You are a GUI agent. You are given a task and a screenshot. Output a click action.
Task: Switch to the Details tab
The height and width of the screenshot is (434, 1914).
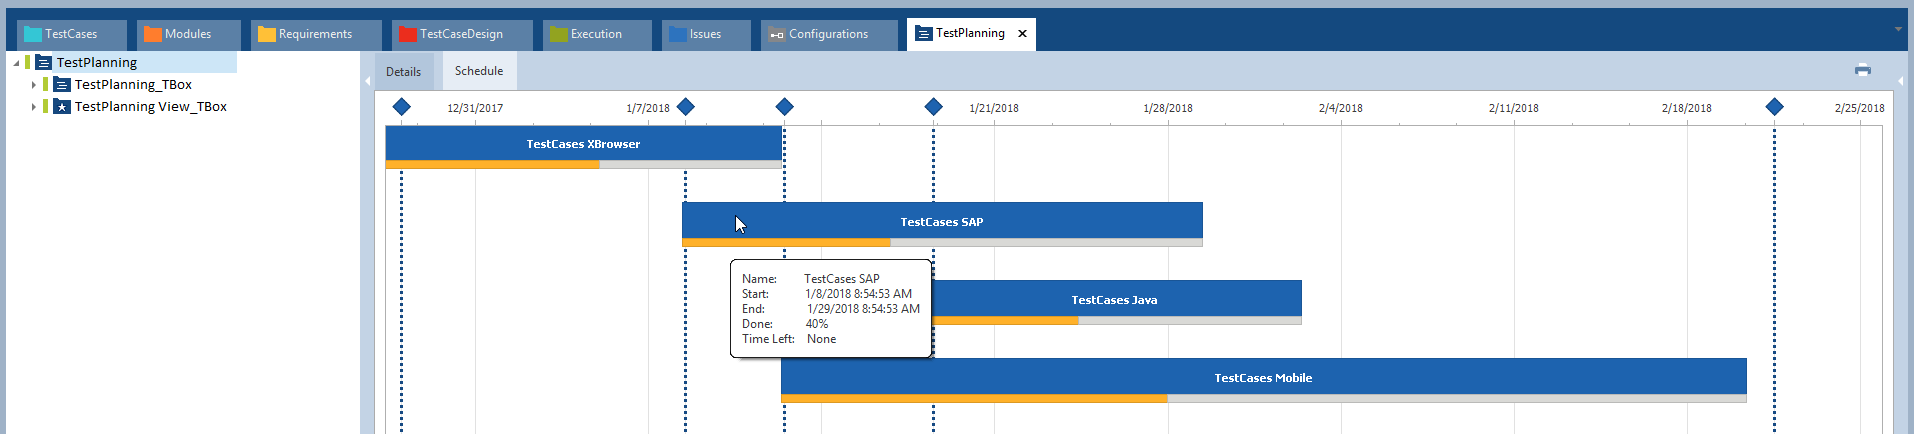(403, 71)
